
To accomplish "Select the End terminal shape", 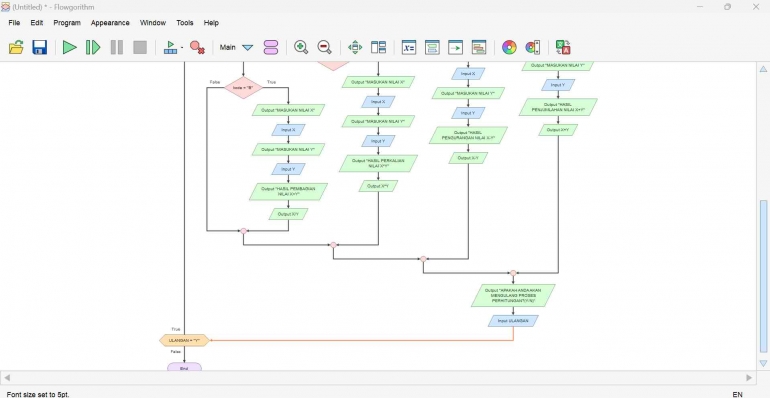I will 184,367.
